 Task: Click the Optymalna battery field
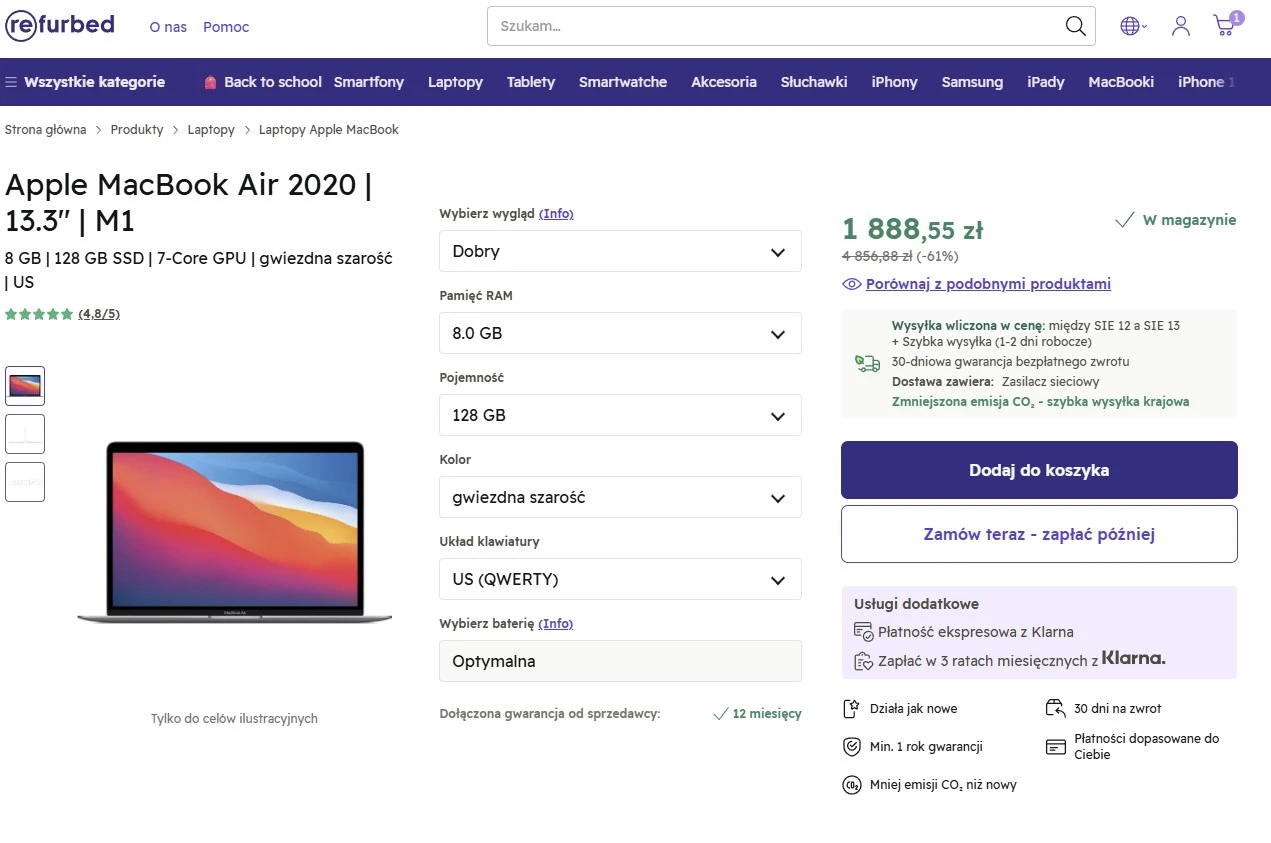click(620, 661)
